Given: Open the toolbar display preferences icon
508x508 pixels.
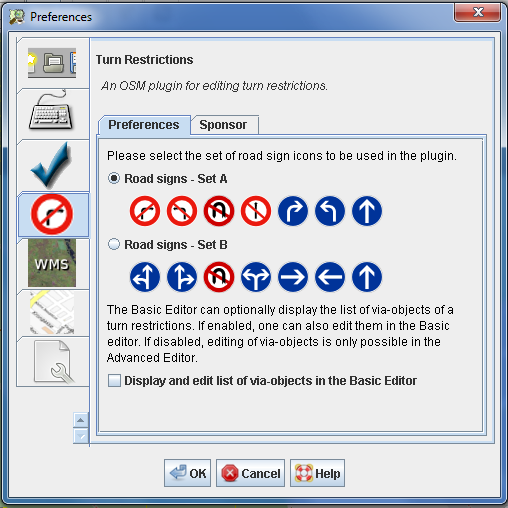Looking at the screenshot, I should pyautogui.click(x=52, y=63).
